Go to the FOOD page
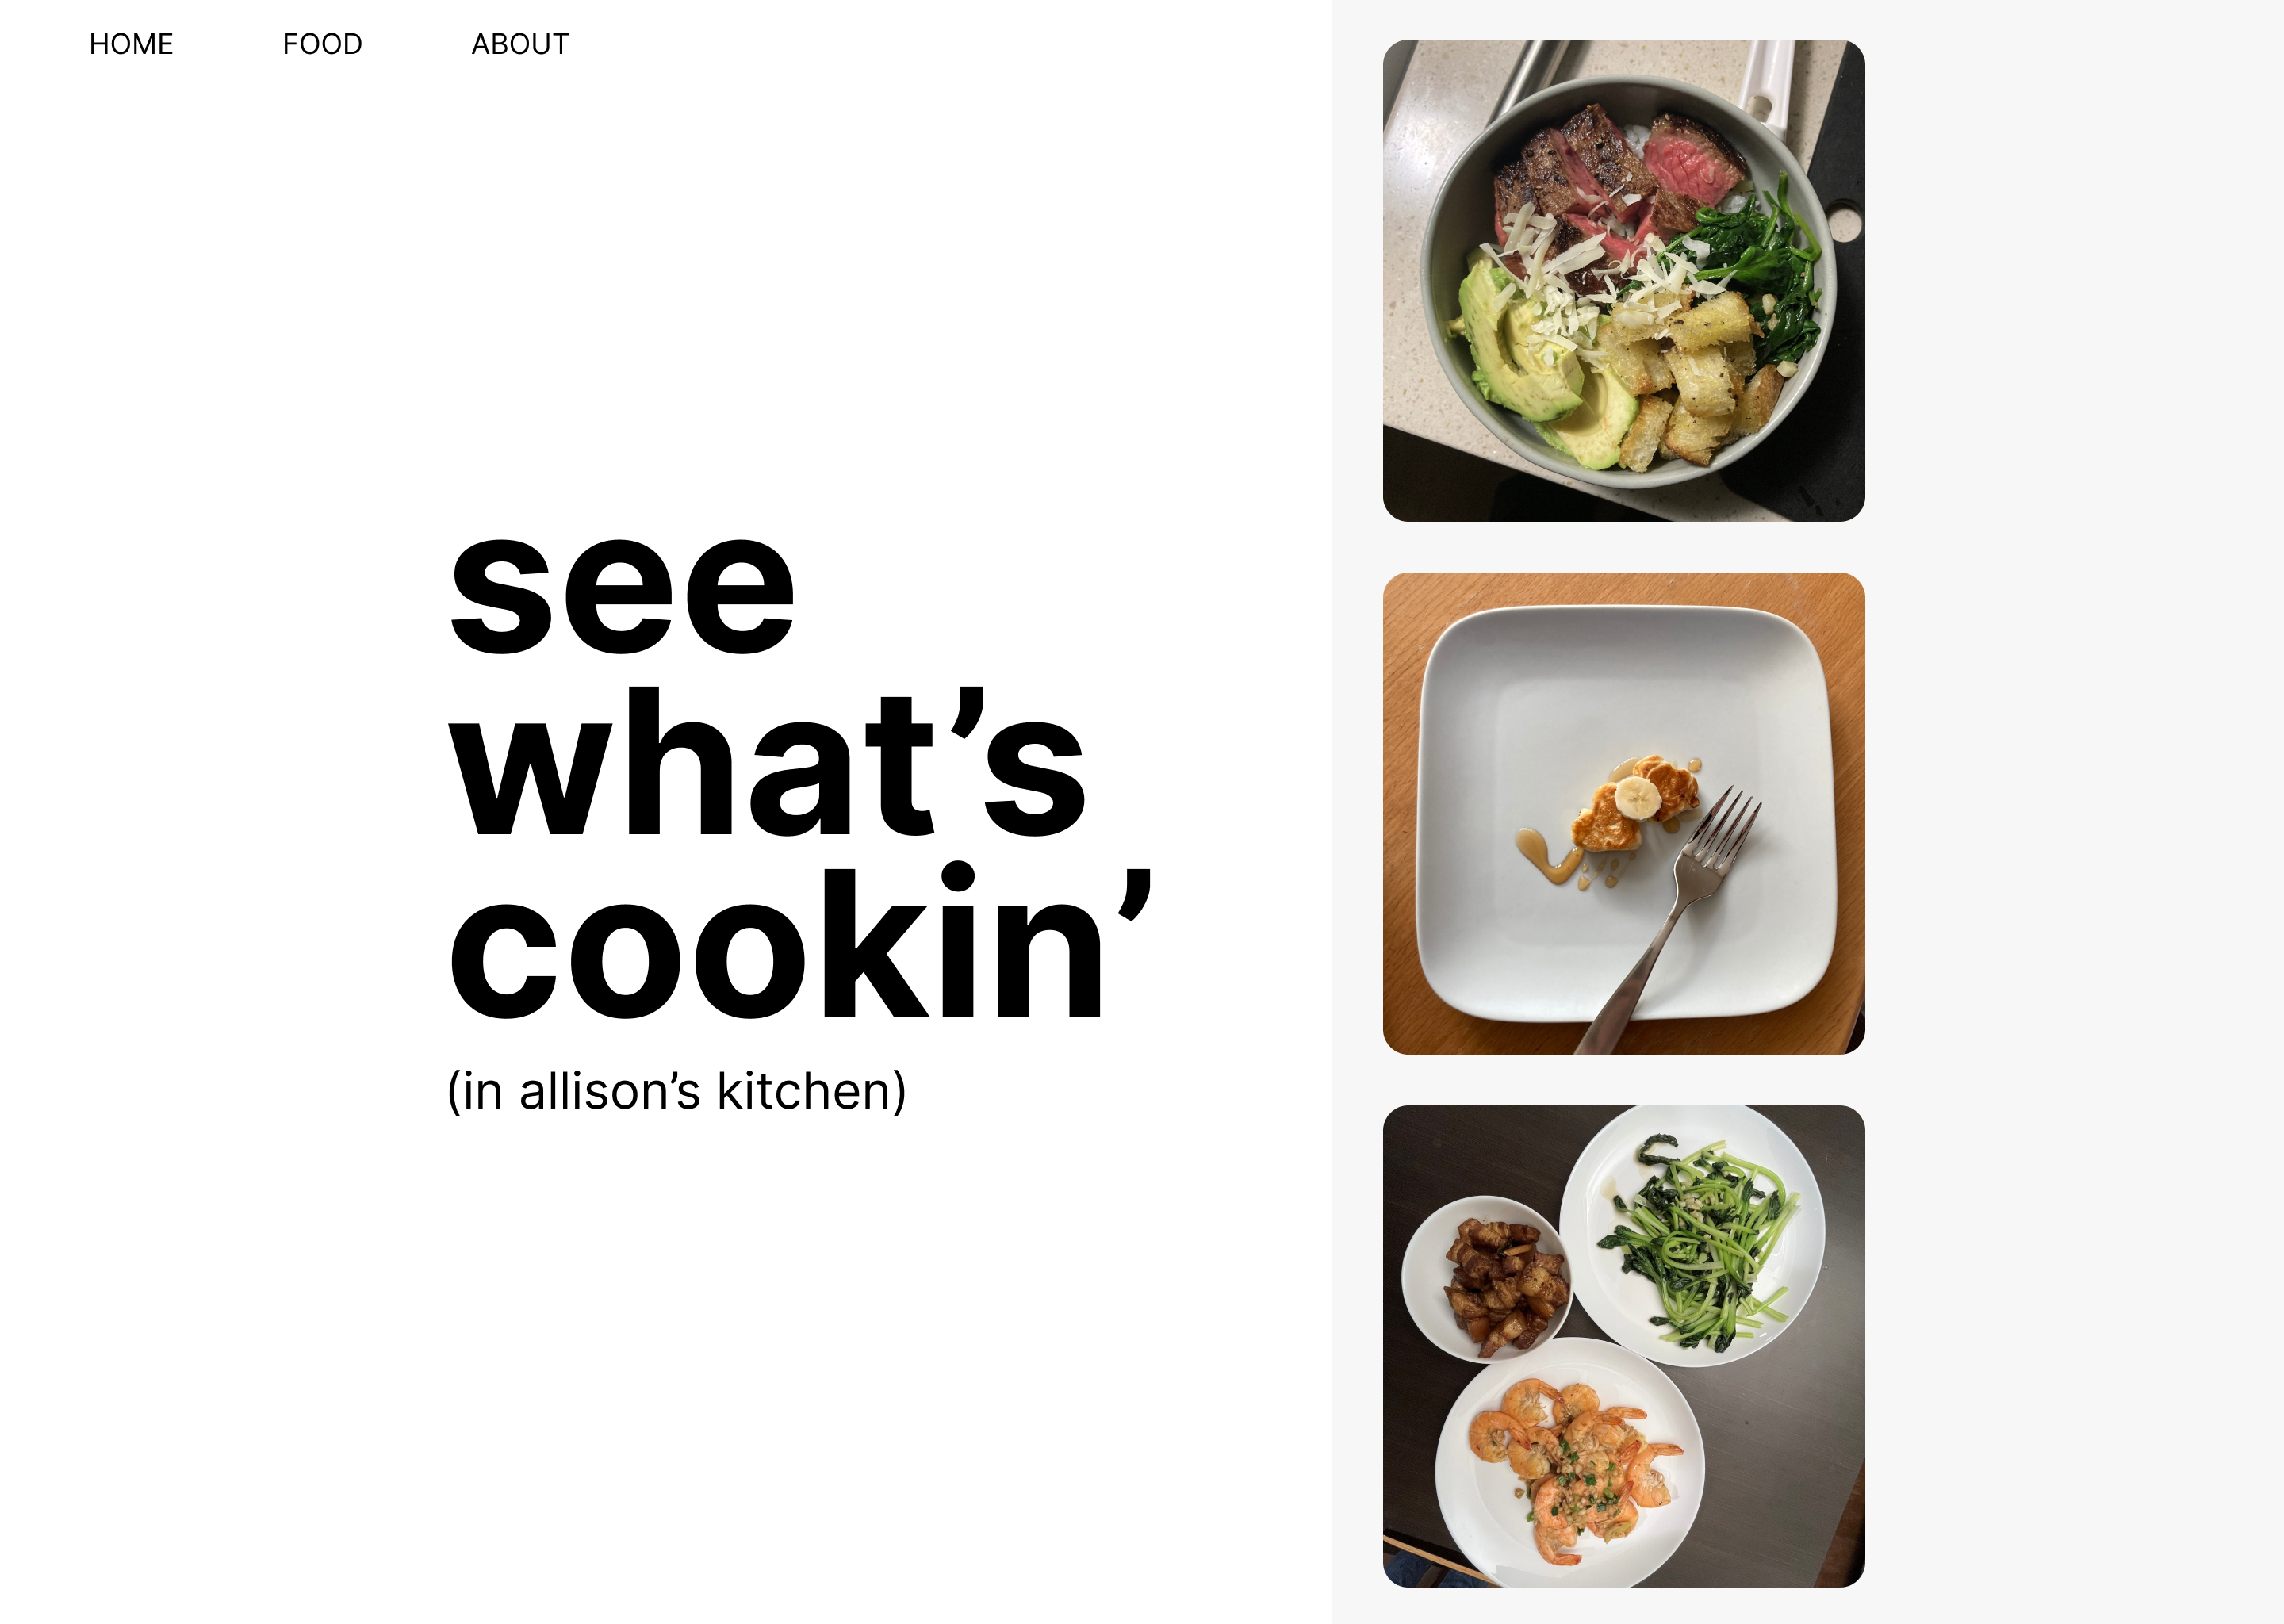 [322, 44]
